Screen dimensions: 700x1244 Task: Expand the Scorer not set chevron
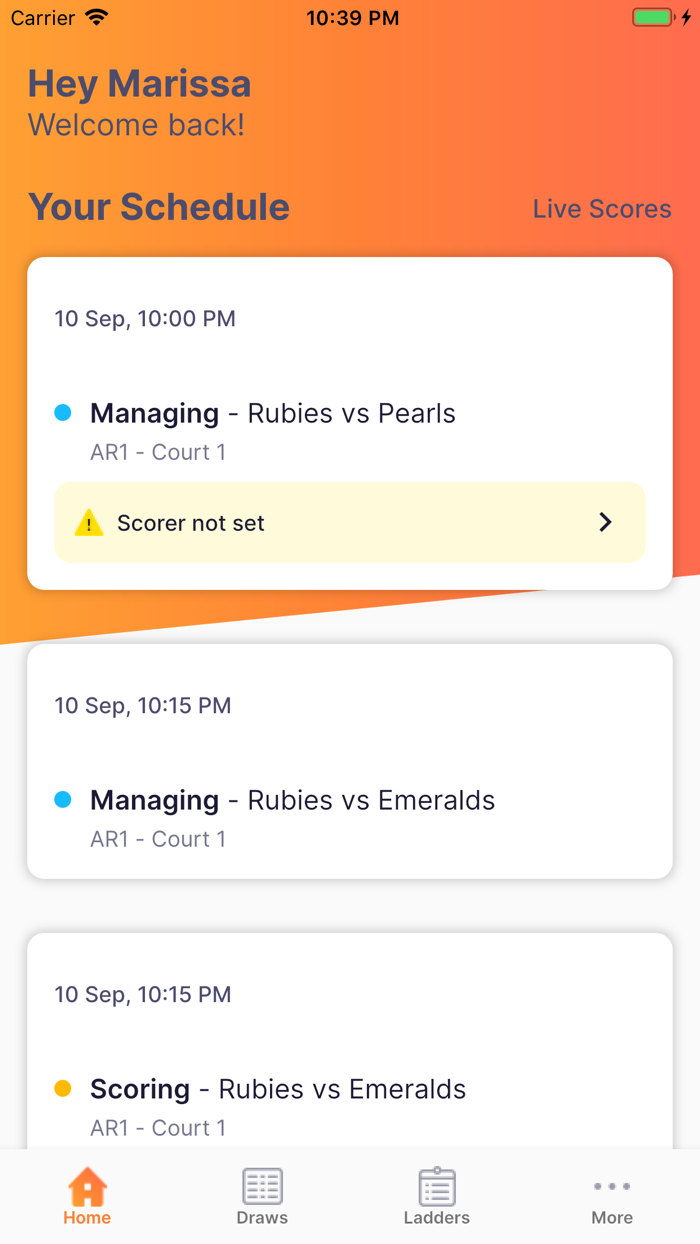(604, 522)
